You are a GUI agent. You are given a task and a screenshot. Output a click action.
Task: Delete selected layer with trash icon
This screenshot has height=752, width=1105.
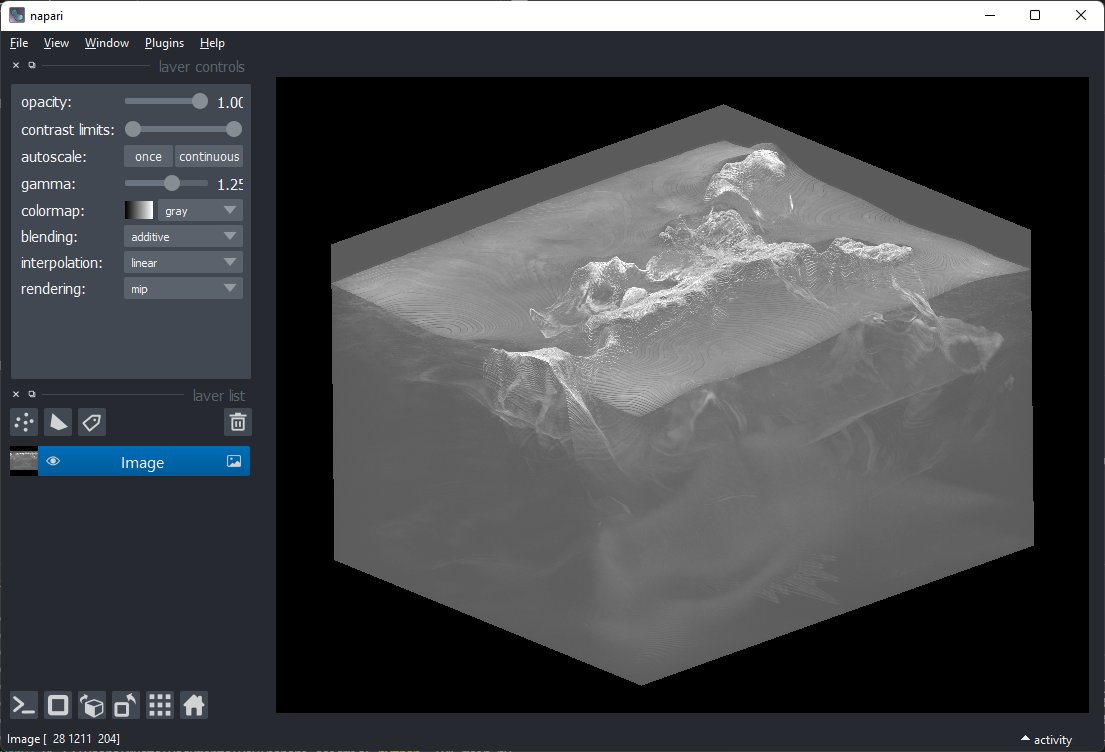(x=237, y=422)
